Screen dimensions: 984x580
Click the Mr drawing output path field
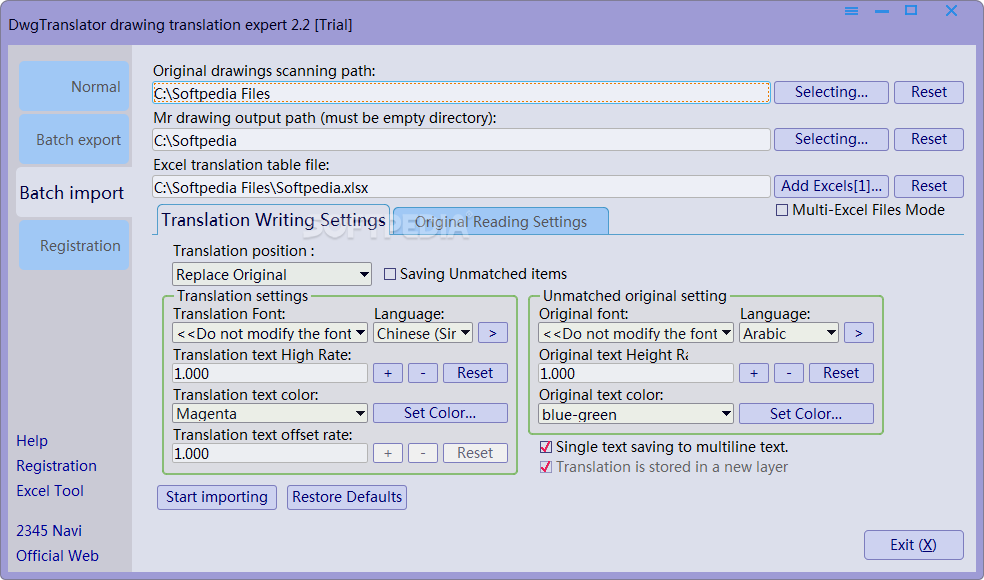(461, 140)
